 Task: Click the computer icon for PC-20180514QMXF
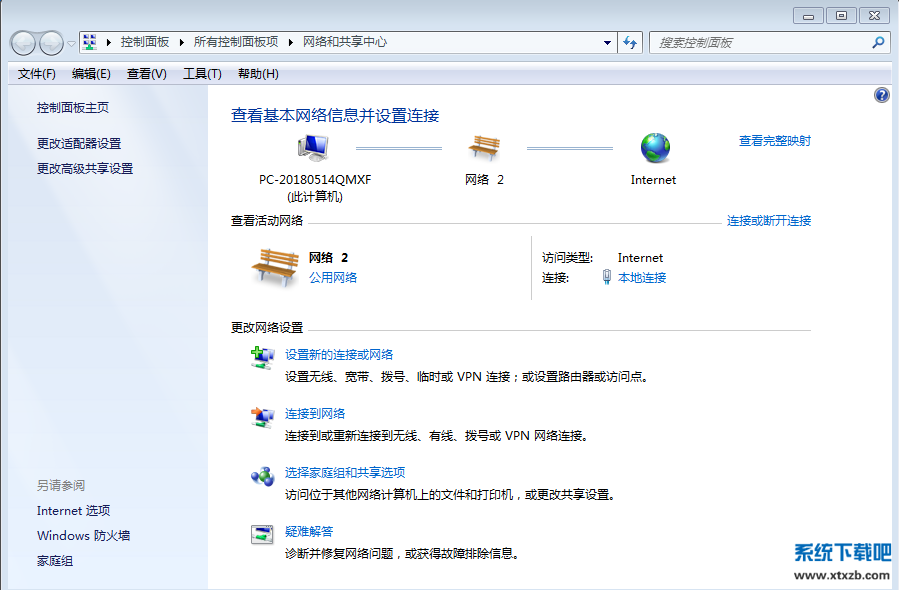coord(313,149)
